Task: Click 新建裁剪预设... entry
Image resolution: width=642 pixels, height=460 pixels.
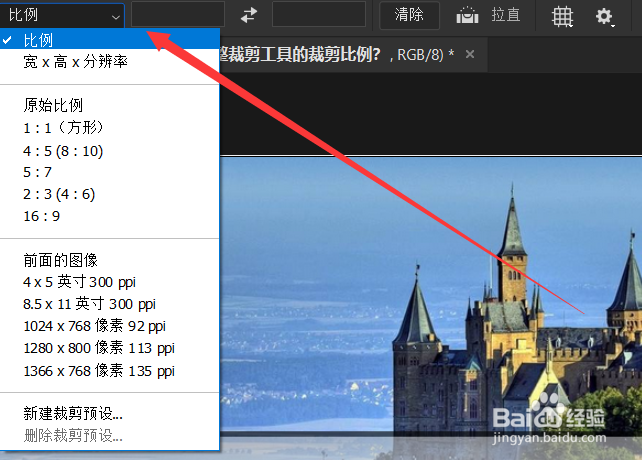Action: pos(110,414)
